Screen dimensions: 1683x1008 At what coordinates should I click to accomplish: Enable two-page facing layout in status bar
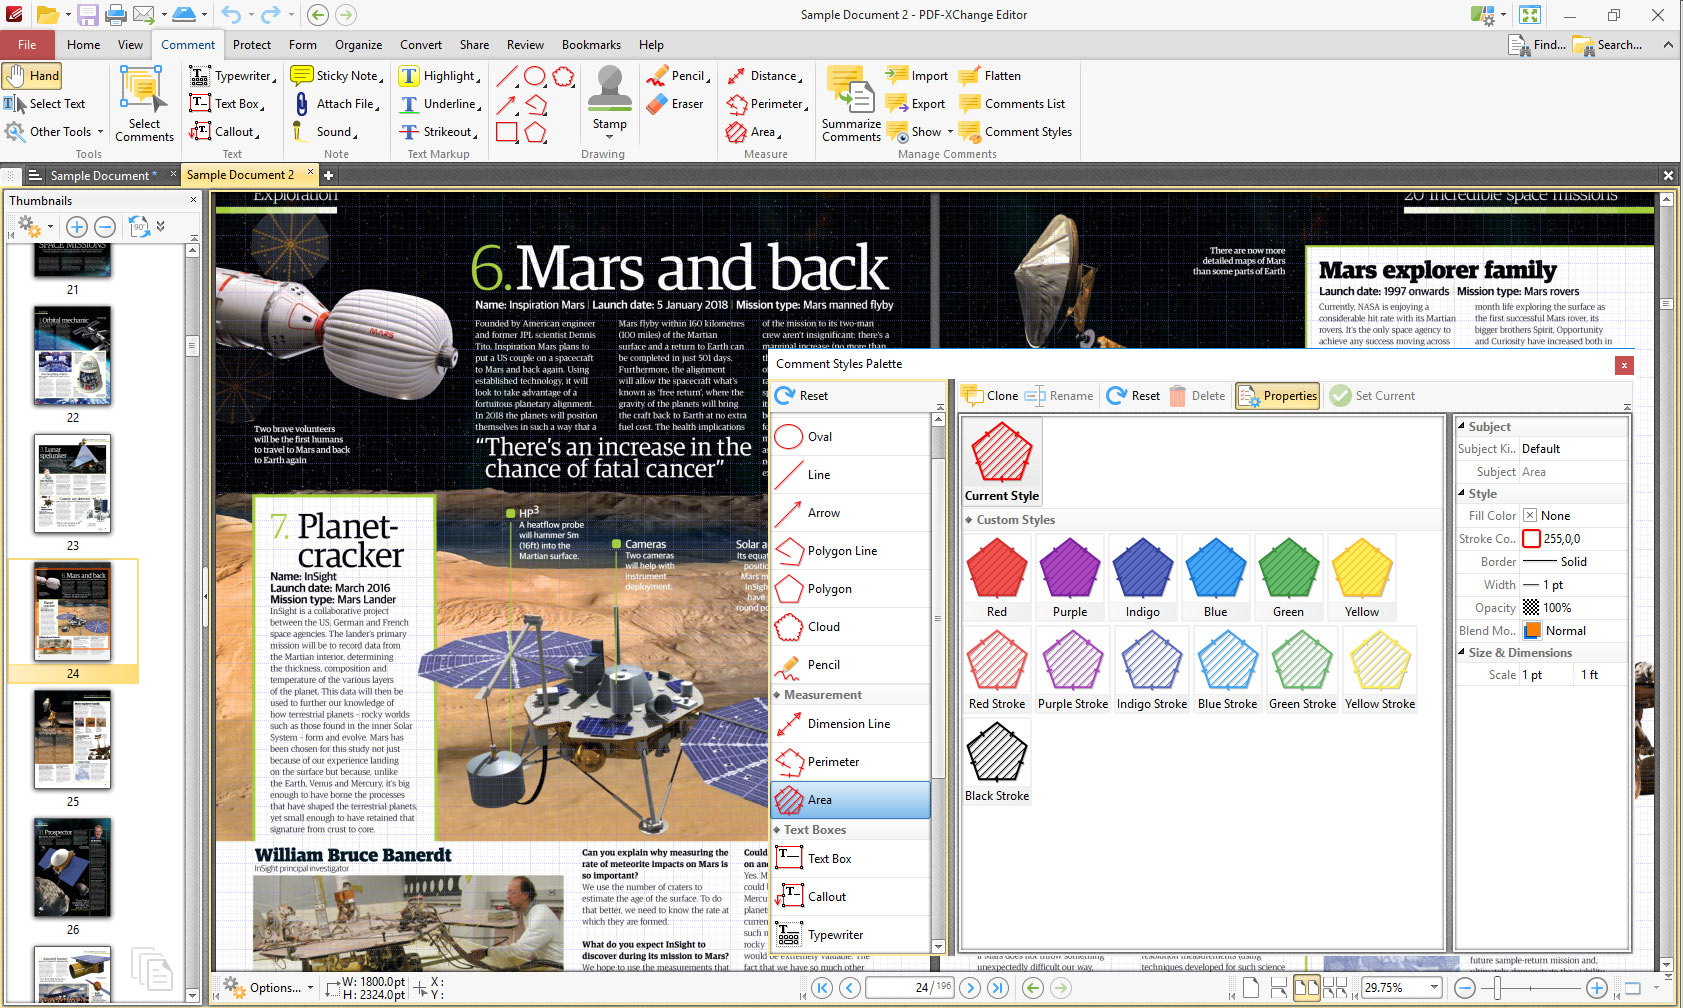pos(1306,988)
